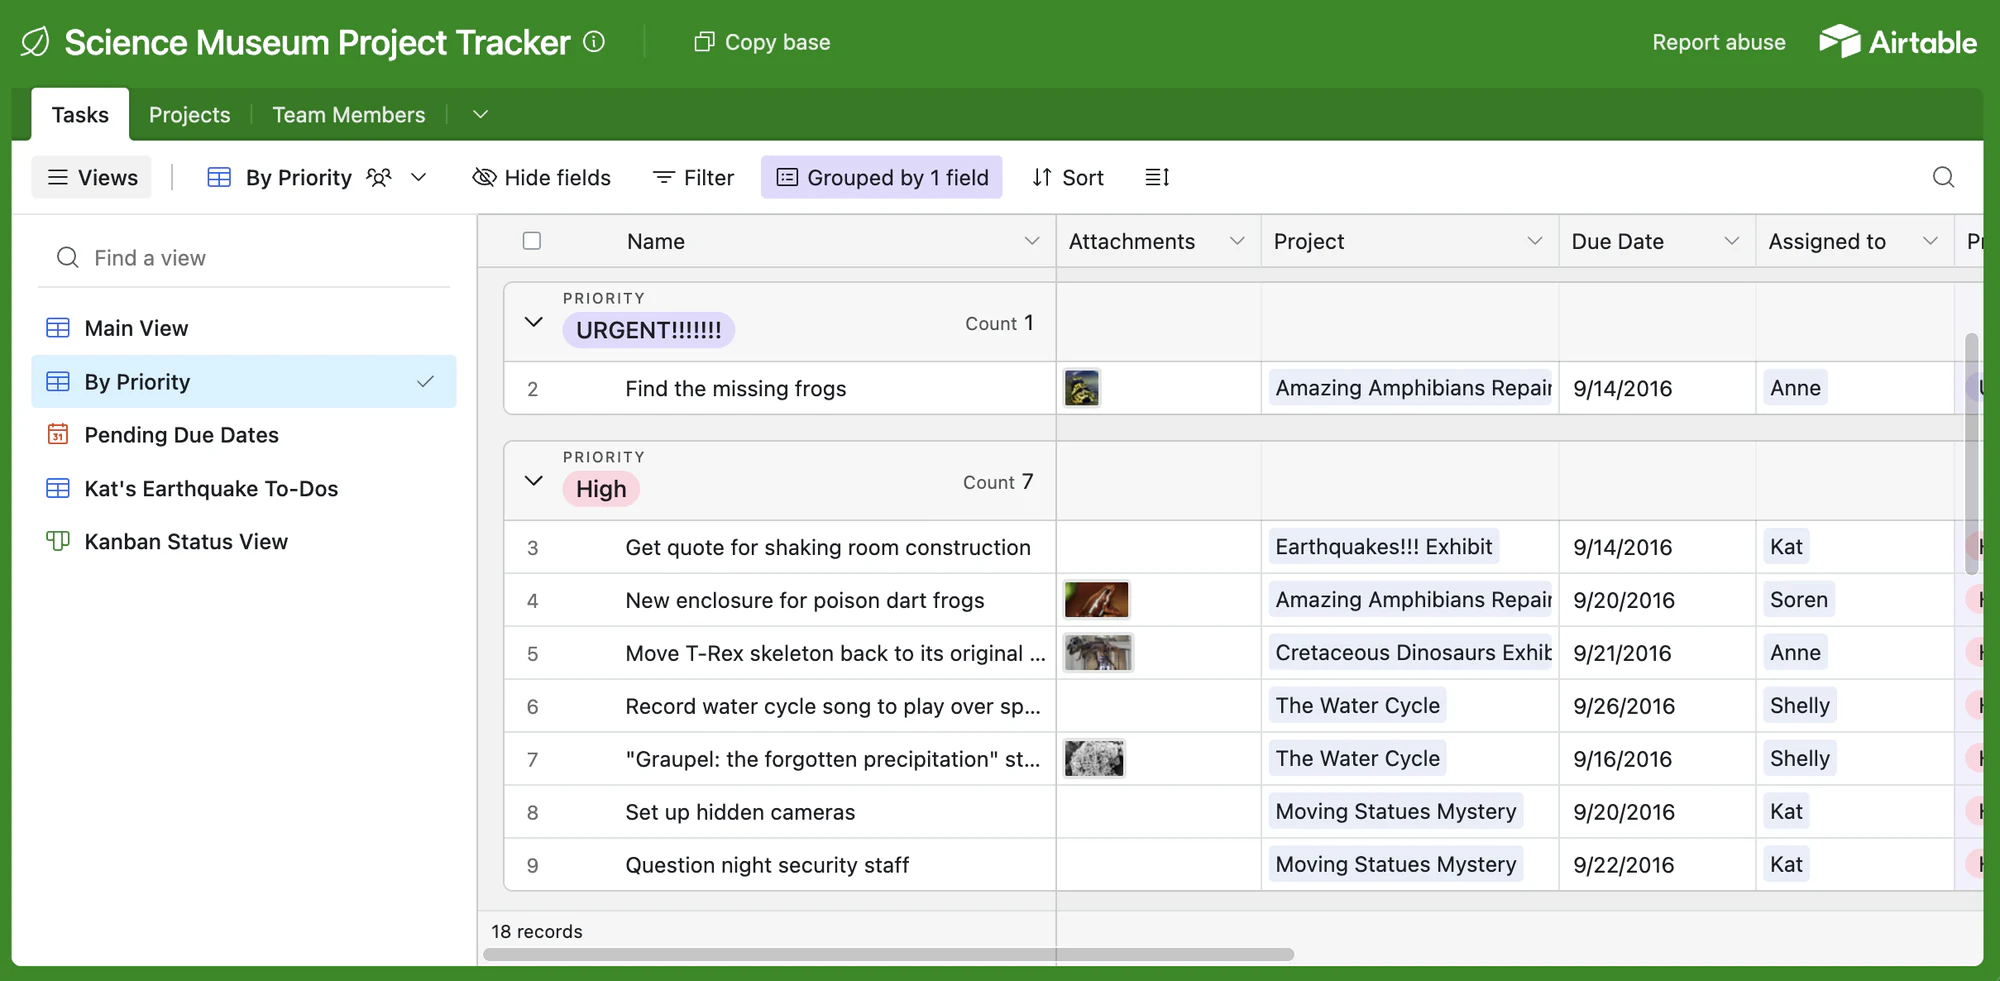Viewport: 2000px width, 981px height.
Task: Click the Hide fields button
Action: (541, 177)
